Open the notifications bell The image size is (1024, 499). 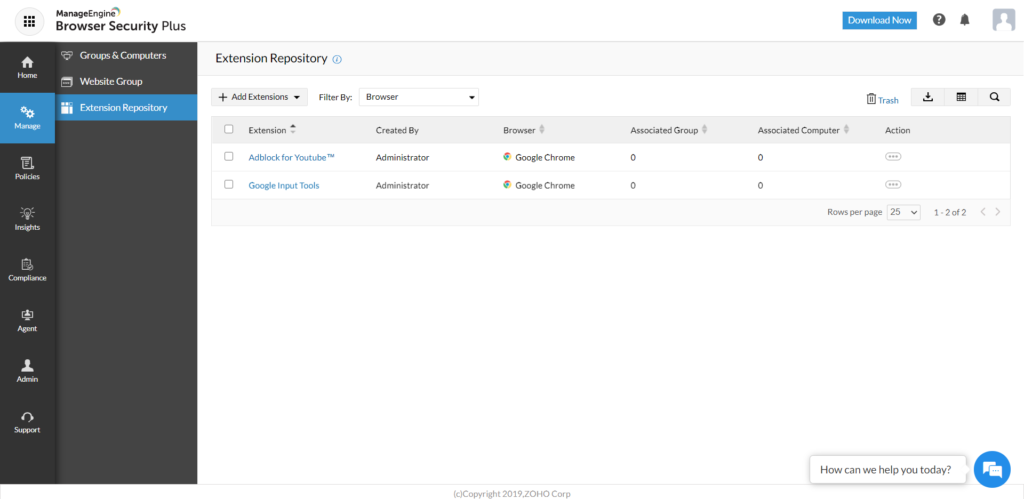point(965,20)
